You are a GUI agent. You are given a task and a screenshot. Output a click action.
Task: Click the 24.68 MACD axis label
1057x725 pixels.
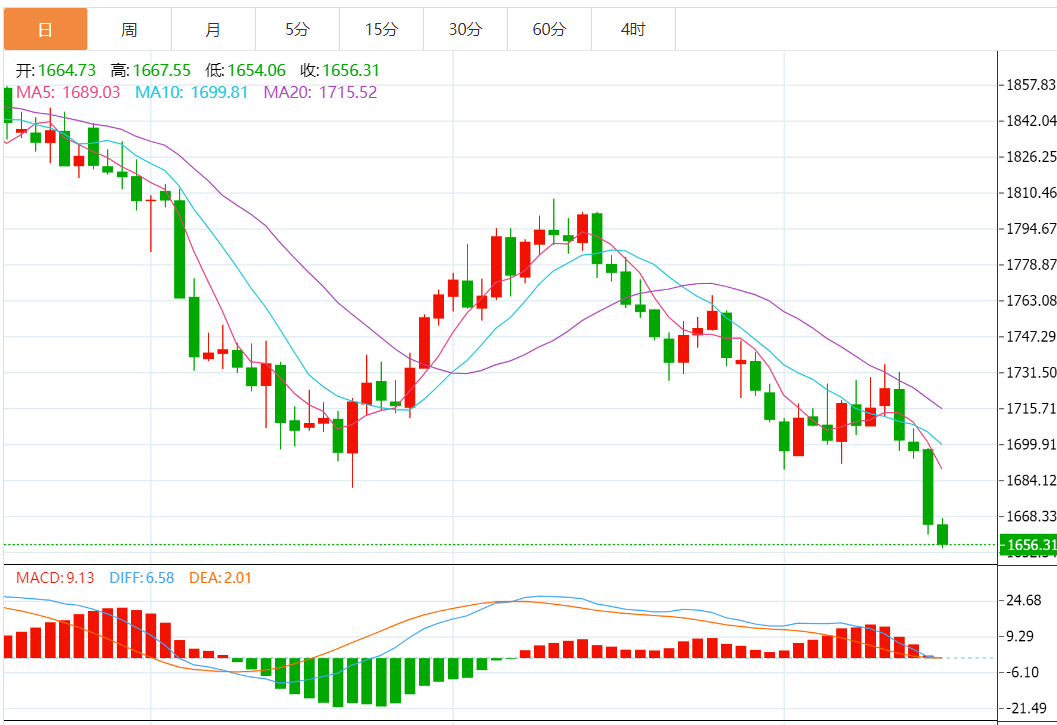[x=1023, y=600]
